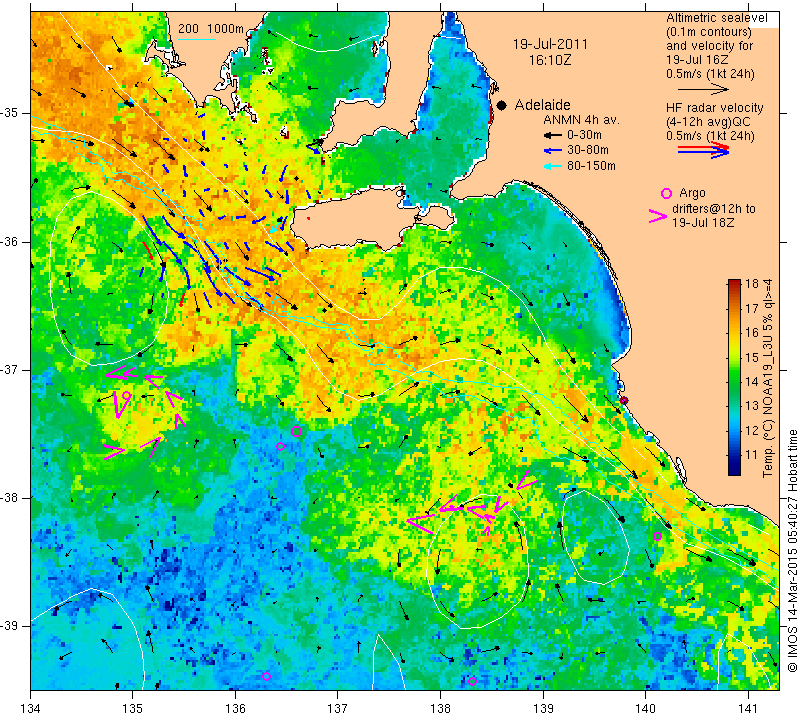Click the cyan 200m depth contour legend line
Viewport: 800px width, 720px height.
point(197,39)
